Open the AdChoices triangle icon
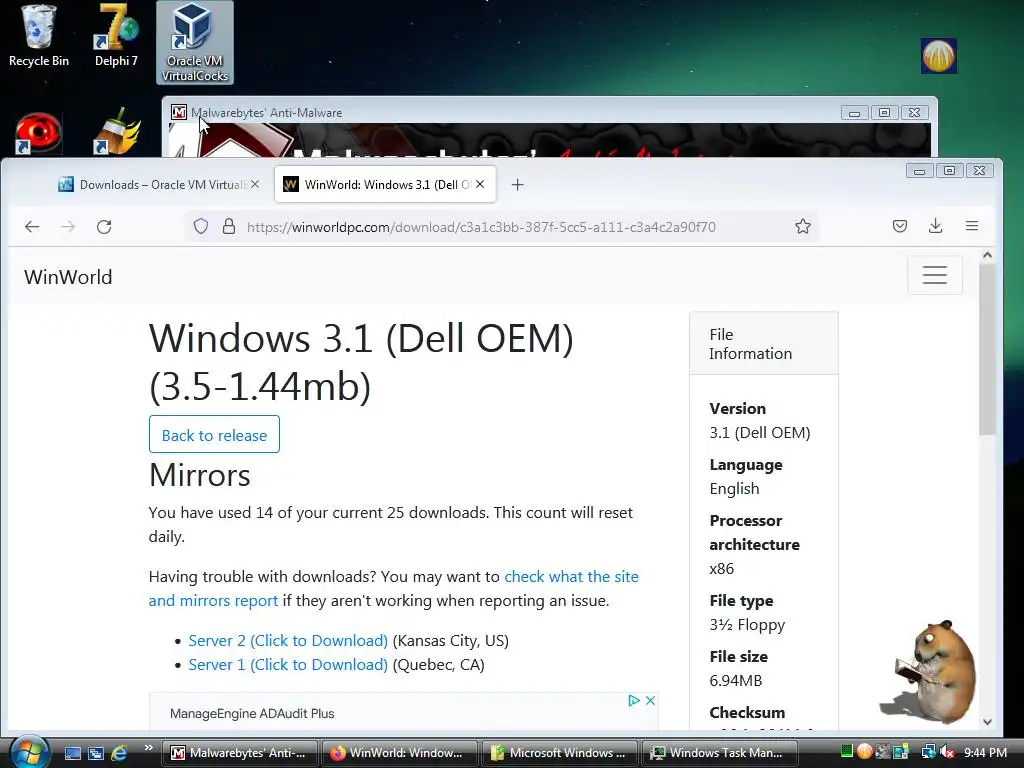This screenshot has height=768, width=1024. (633, 700)
